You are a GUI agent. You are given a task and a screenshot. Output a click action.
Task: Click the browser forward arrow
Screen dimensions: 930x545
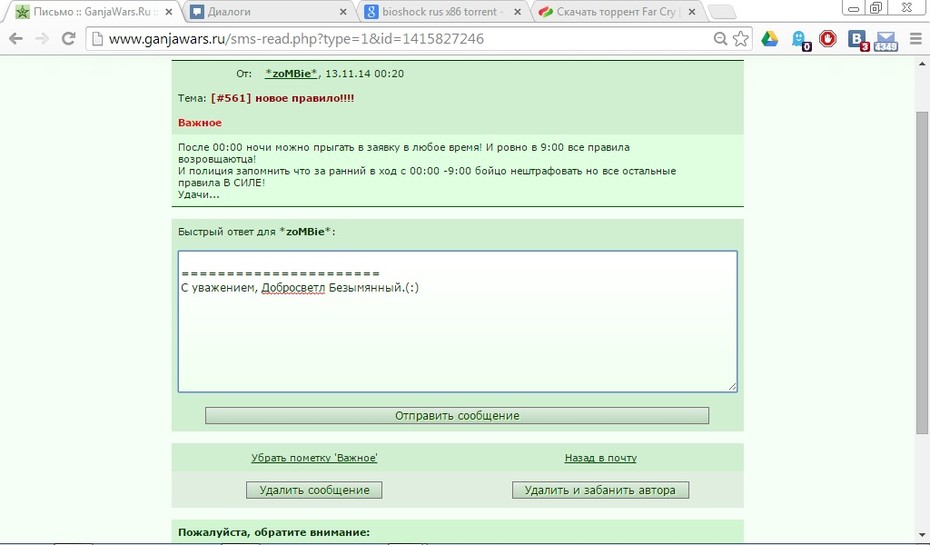(x=42, y=39)
